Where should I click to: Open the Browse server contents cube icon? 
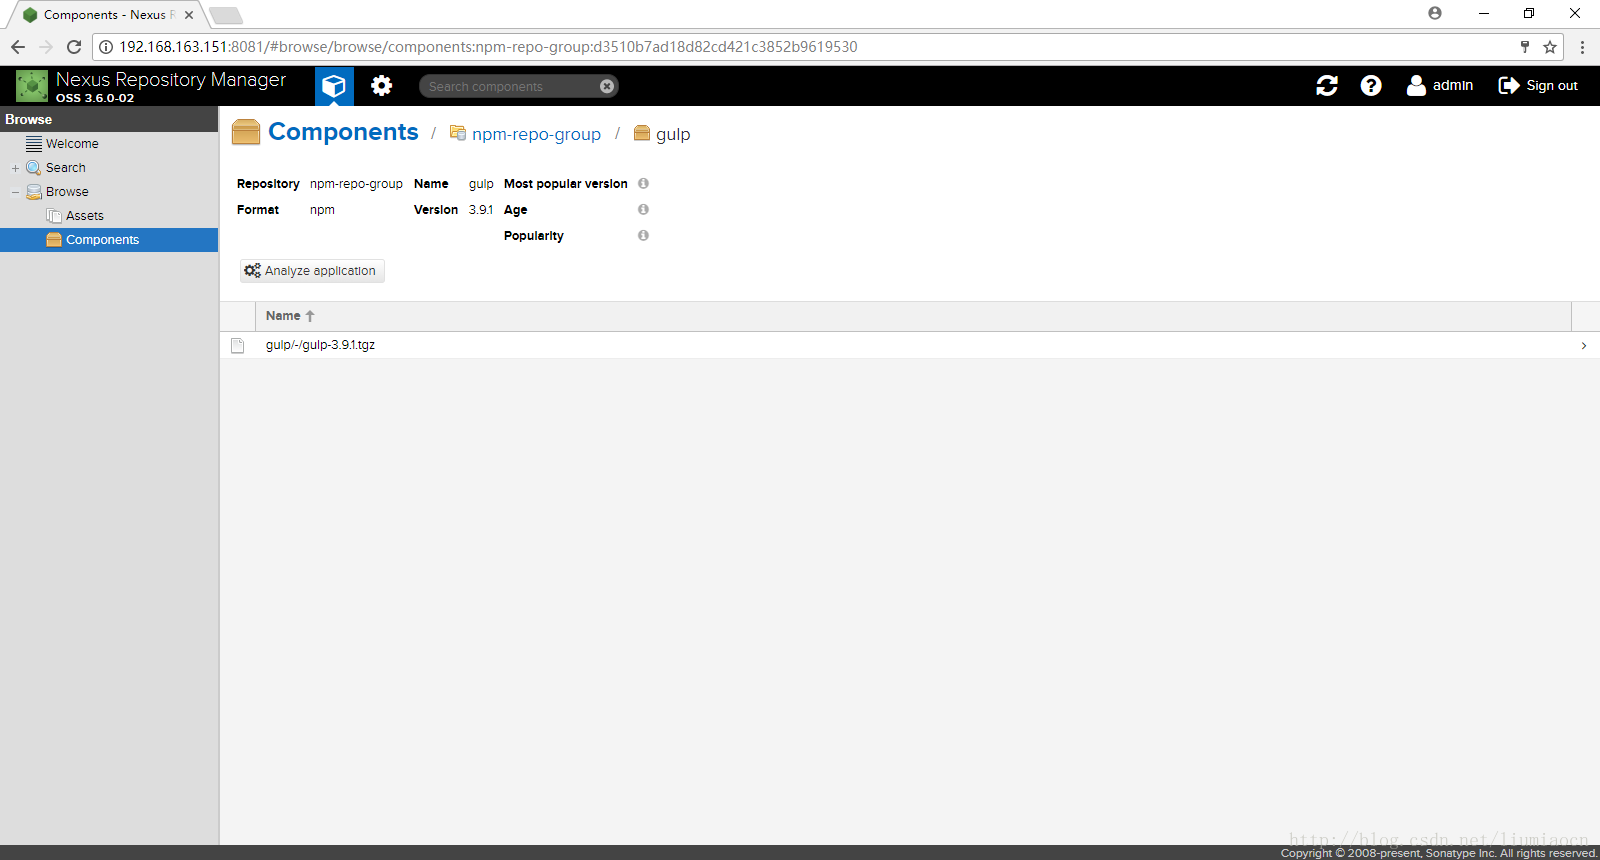tap(334, 86)
